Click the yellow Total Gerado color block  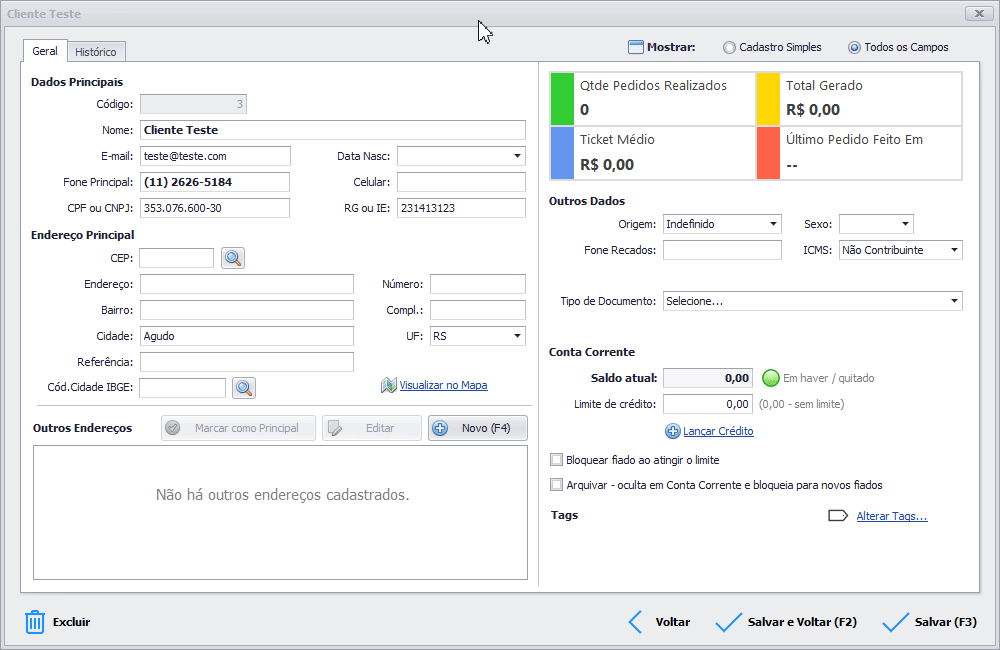[x=767, y=98]
